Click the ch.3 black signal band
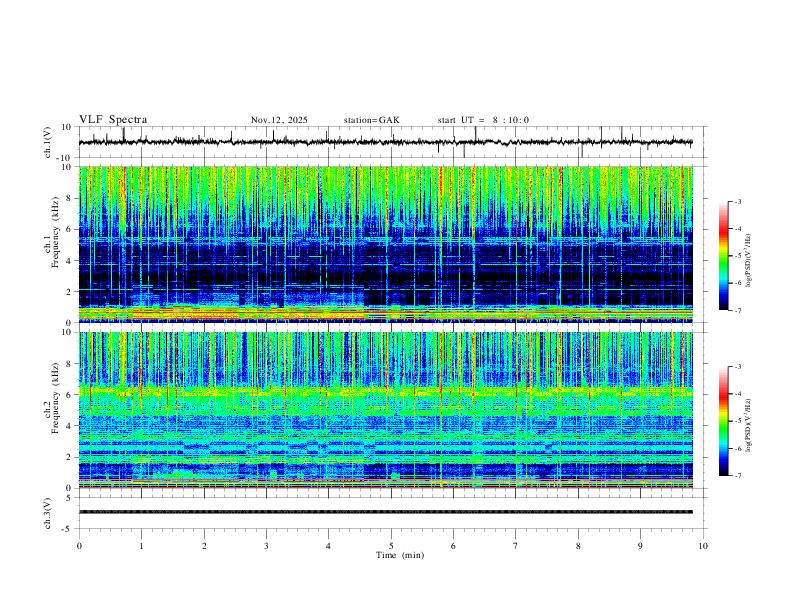Image resolution: width=792 pixels, height=612 pixels. point(386,512)
